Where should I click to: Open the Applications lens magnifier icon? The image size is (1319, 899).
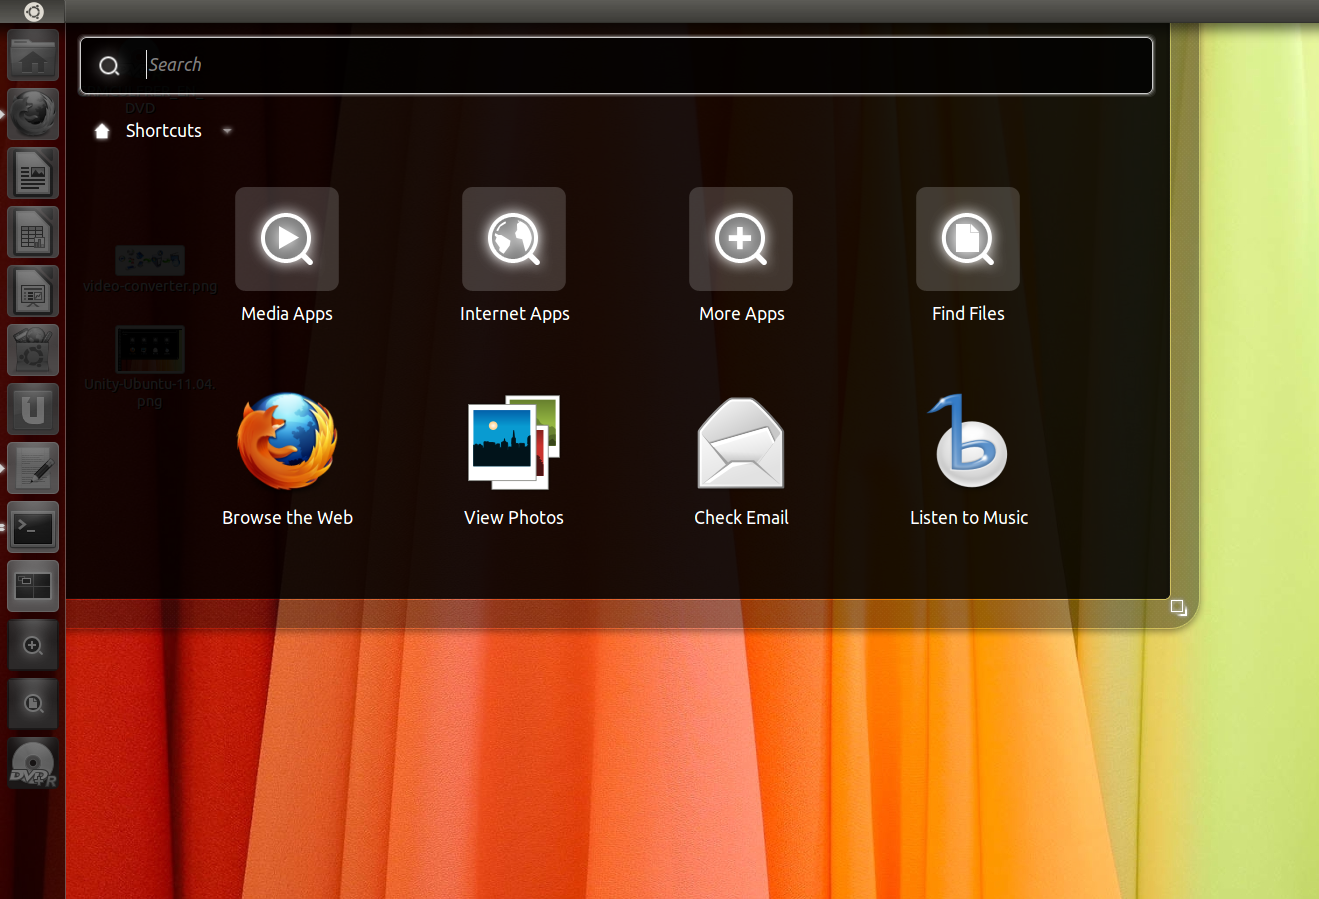(x=33, y=645)
